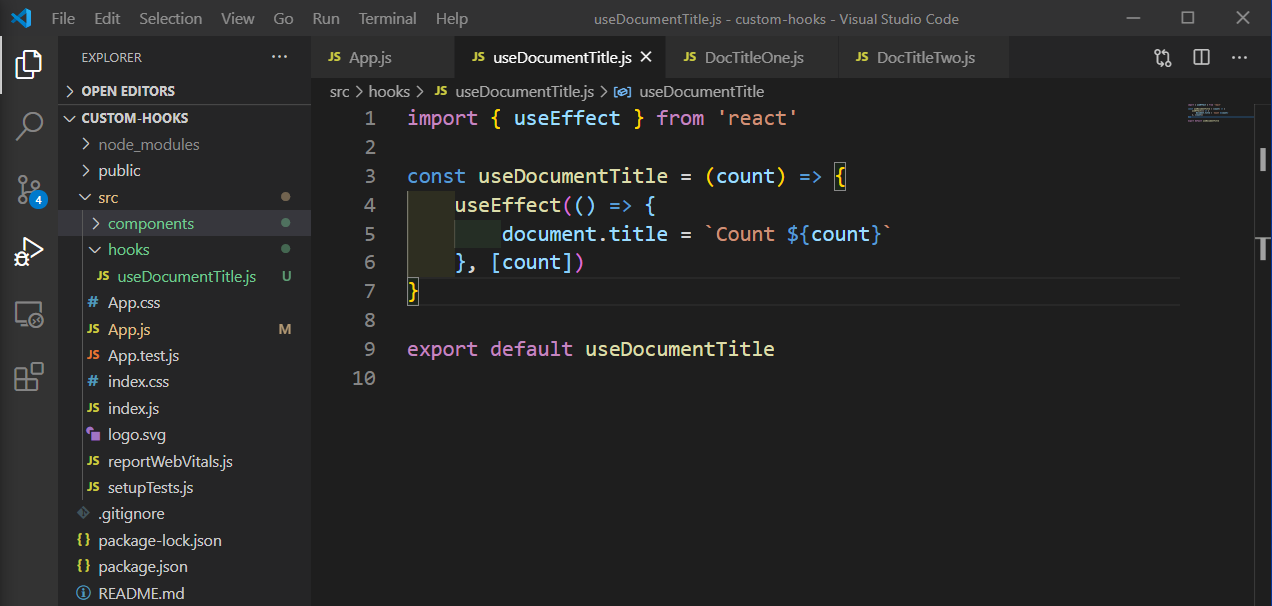
Task: Switch to the App.js editor tab
Action: click(383, 58)
